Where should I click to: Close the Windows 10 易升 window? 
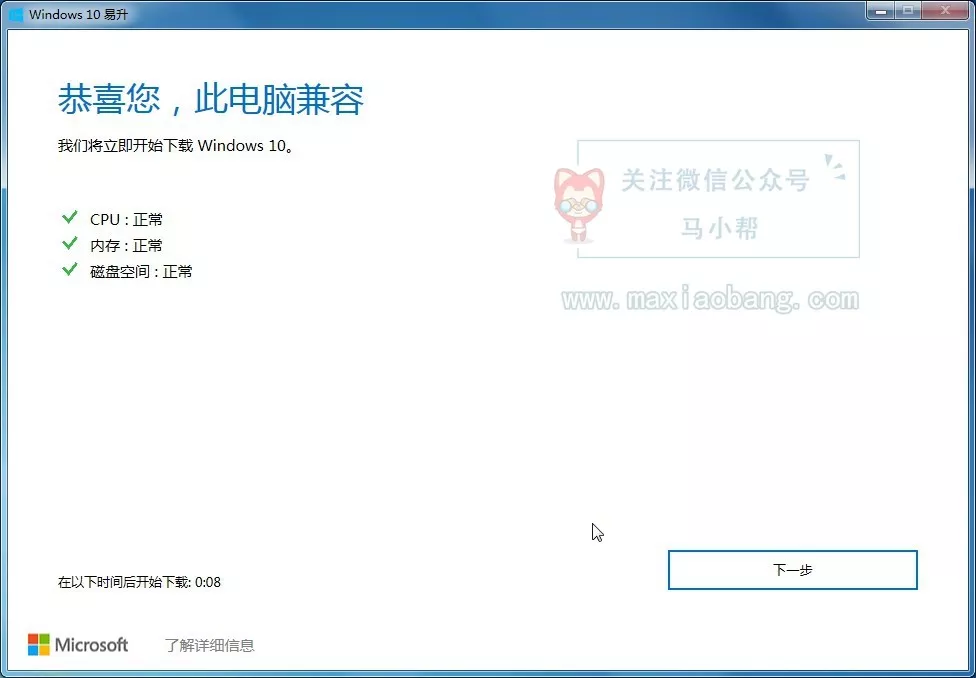click(x=945, y=10)
